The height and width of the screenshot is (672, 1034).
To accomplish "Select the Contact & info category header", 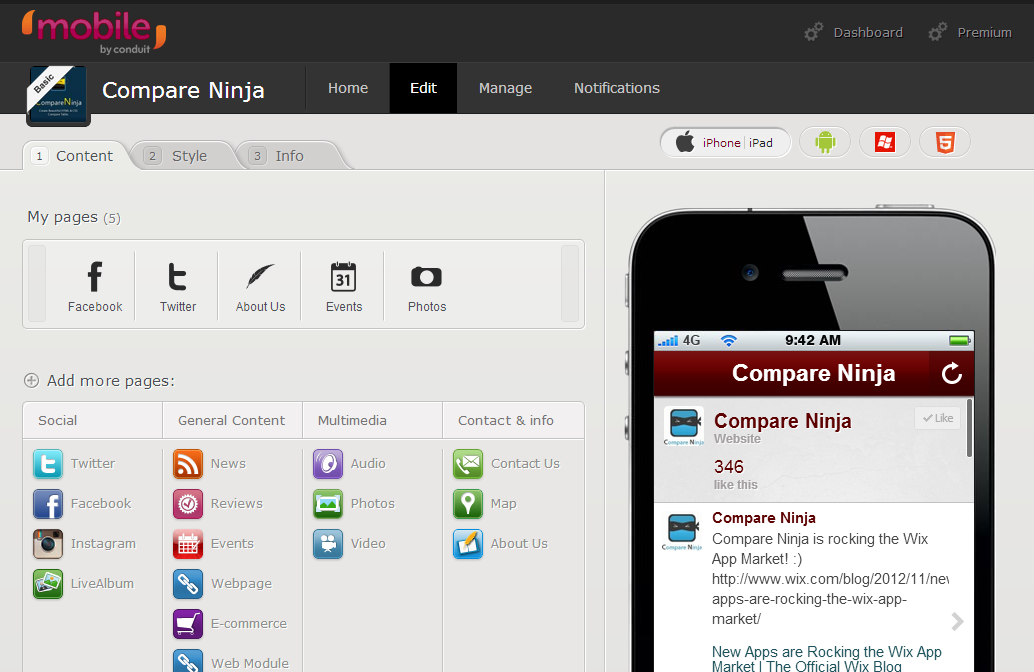I will (x=513, y=421).
